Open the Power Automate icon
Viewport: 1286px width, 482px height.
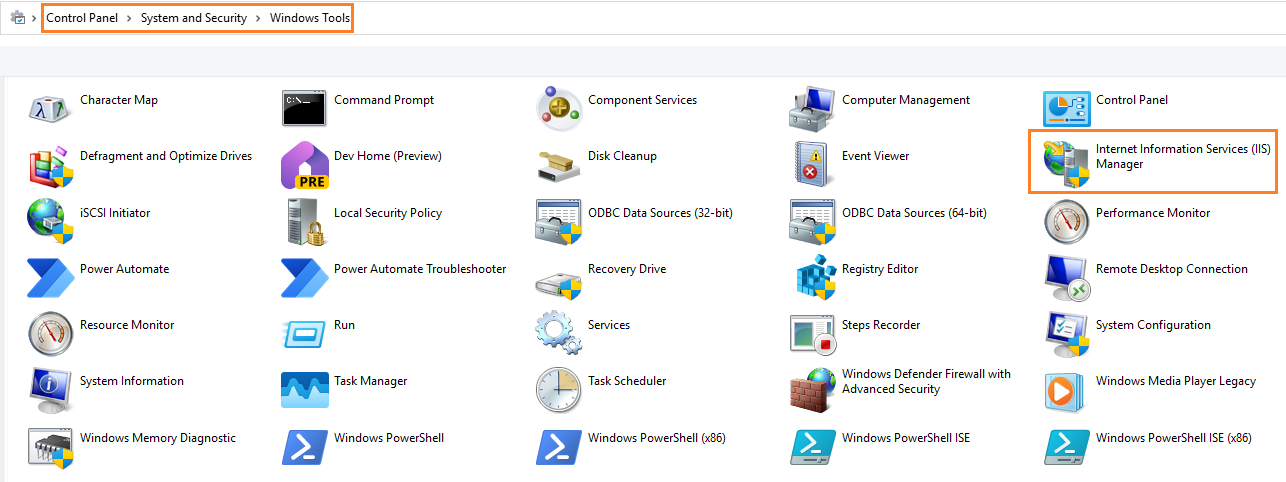[51, 276]
